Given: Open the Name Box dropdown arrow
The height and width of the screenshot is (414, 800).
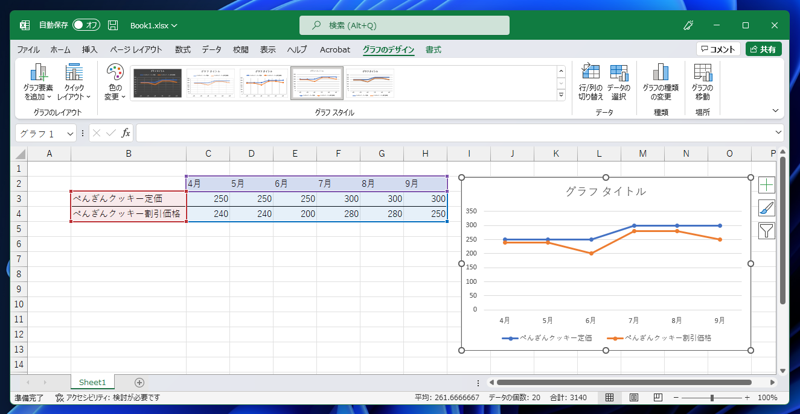Looking at the screenshot, I should (70, 134).
